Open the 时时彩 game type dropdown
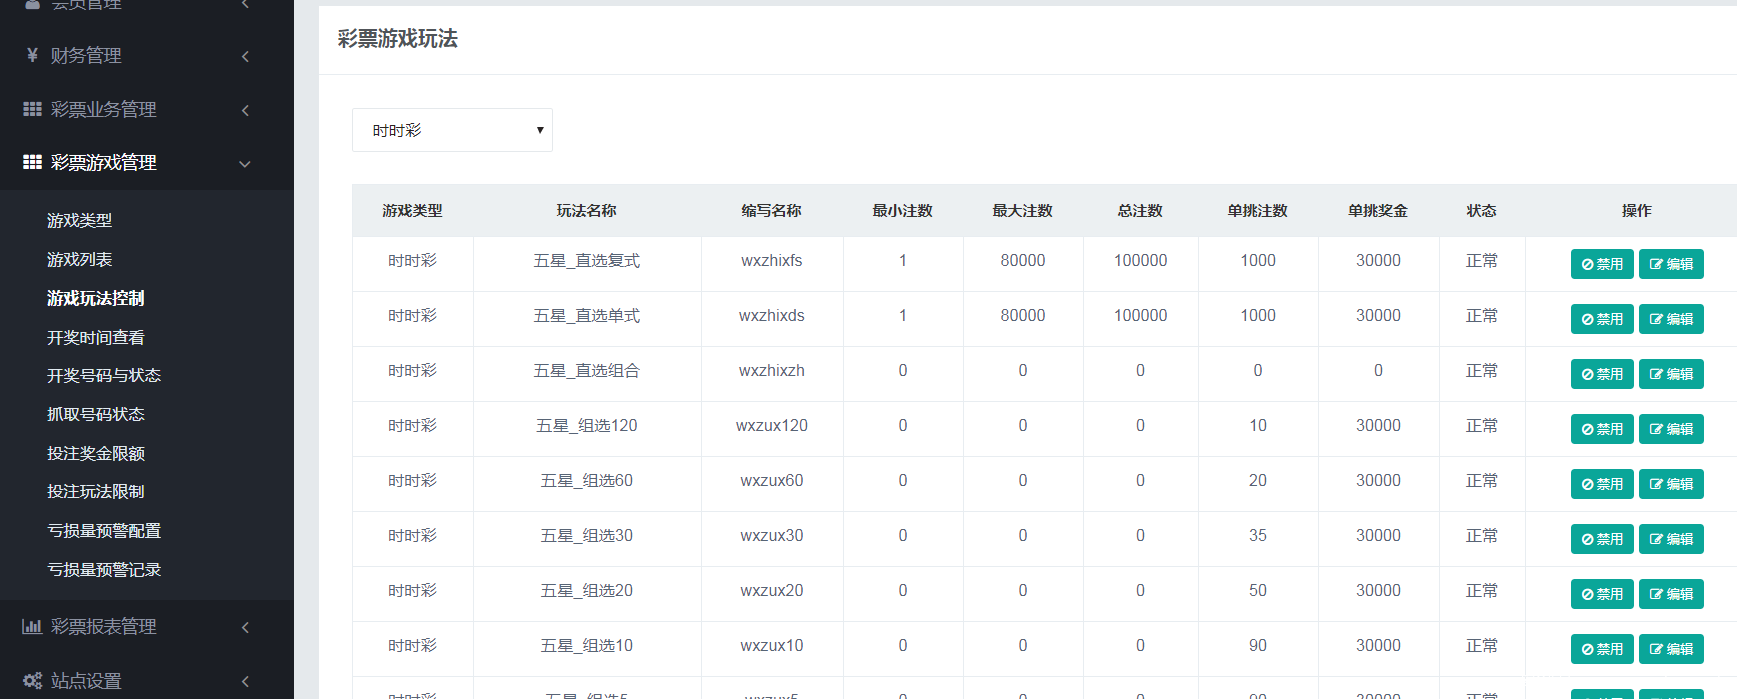Screen dimensions: 1737x699 click(x=452, y=130)
